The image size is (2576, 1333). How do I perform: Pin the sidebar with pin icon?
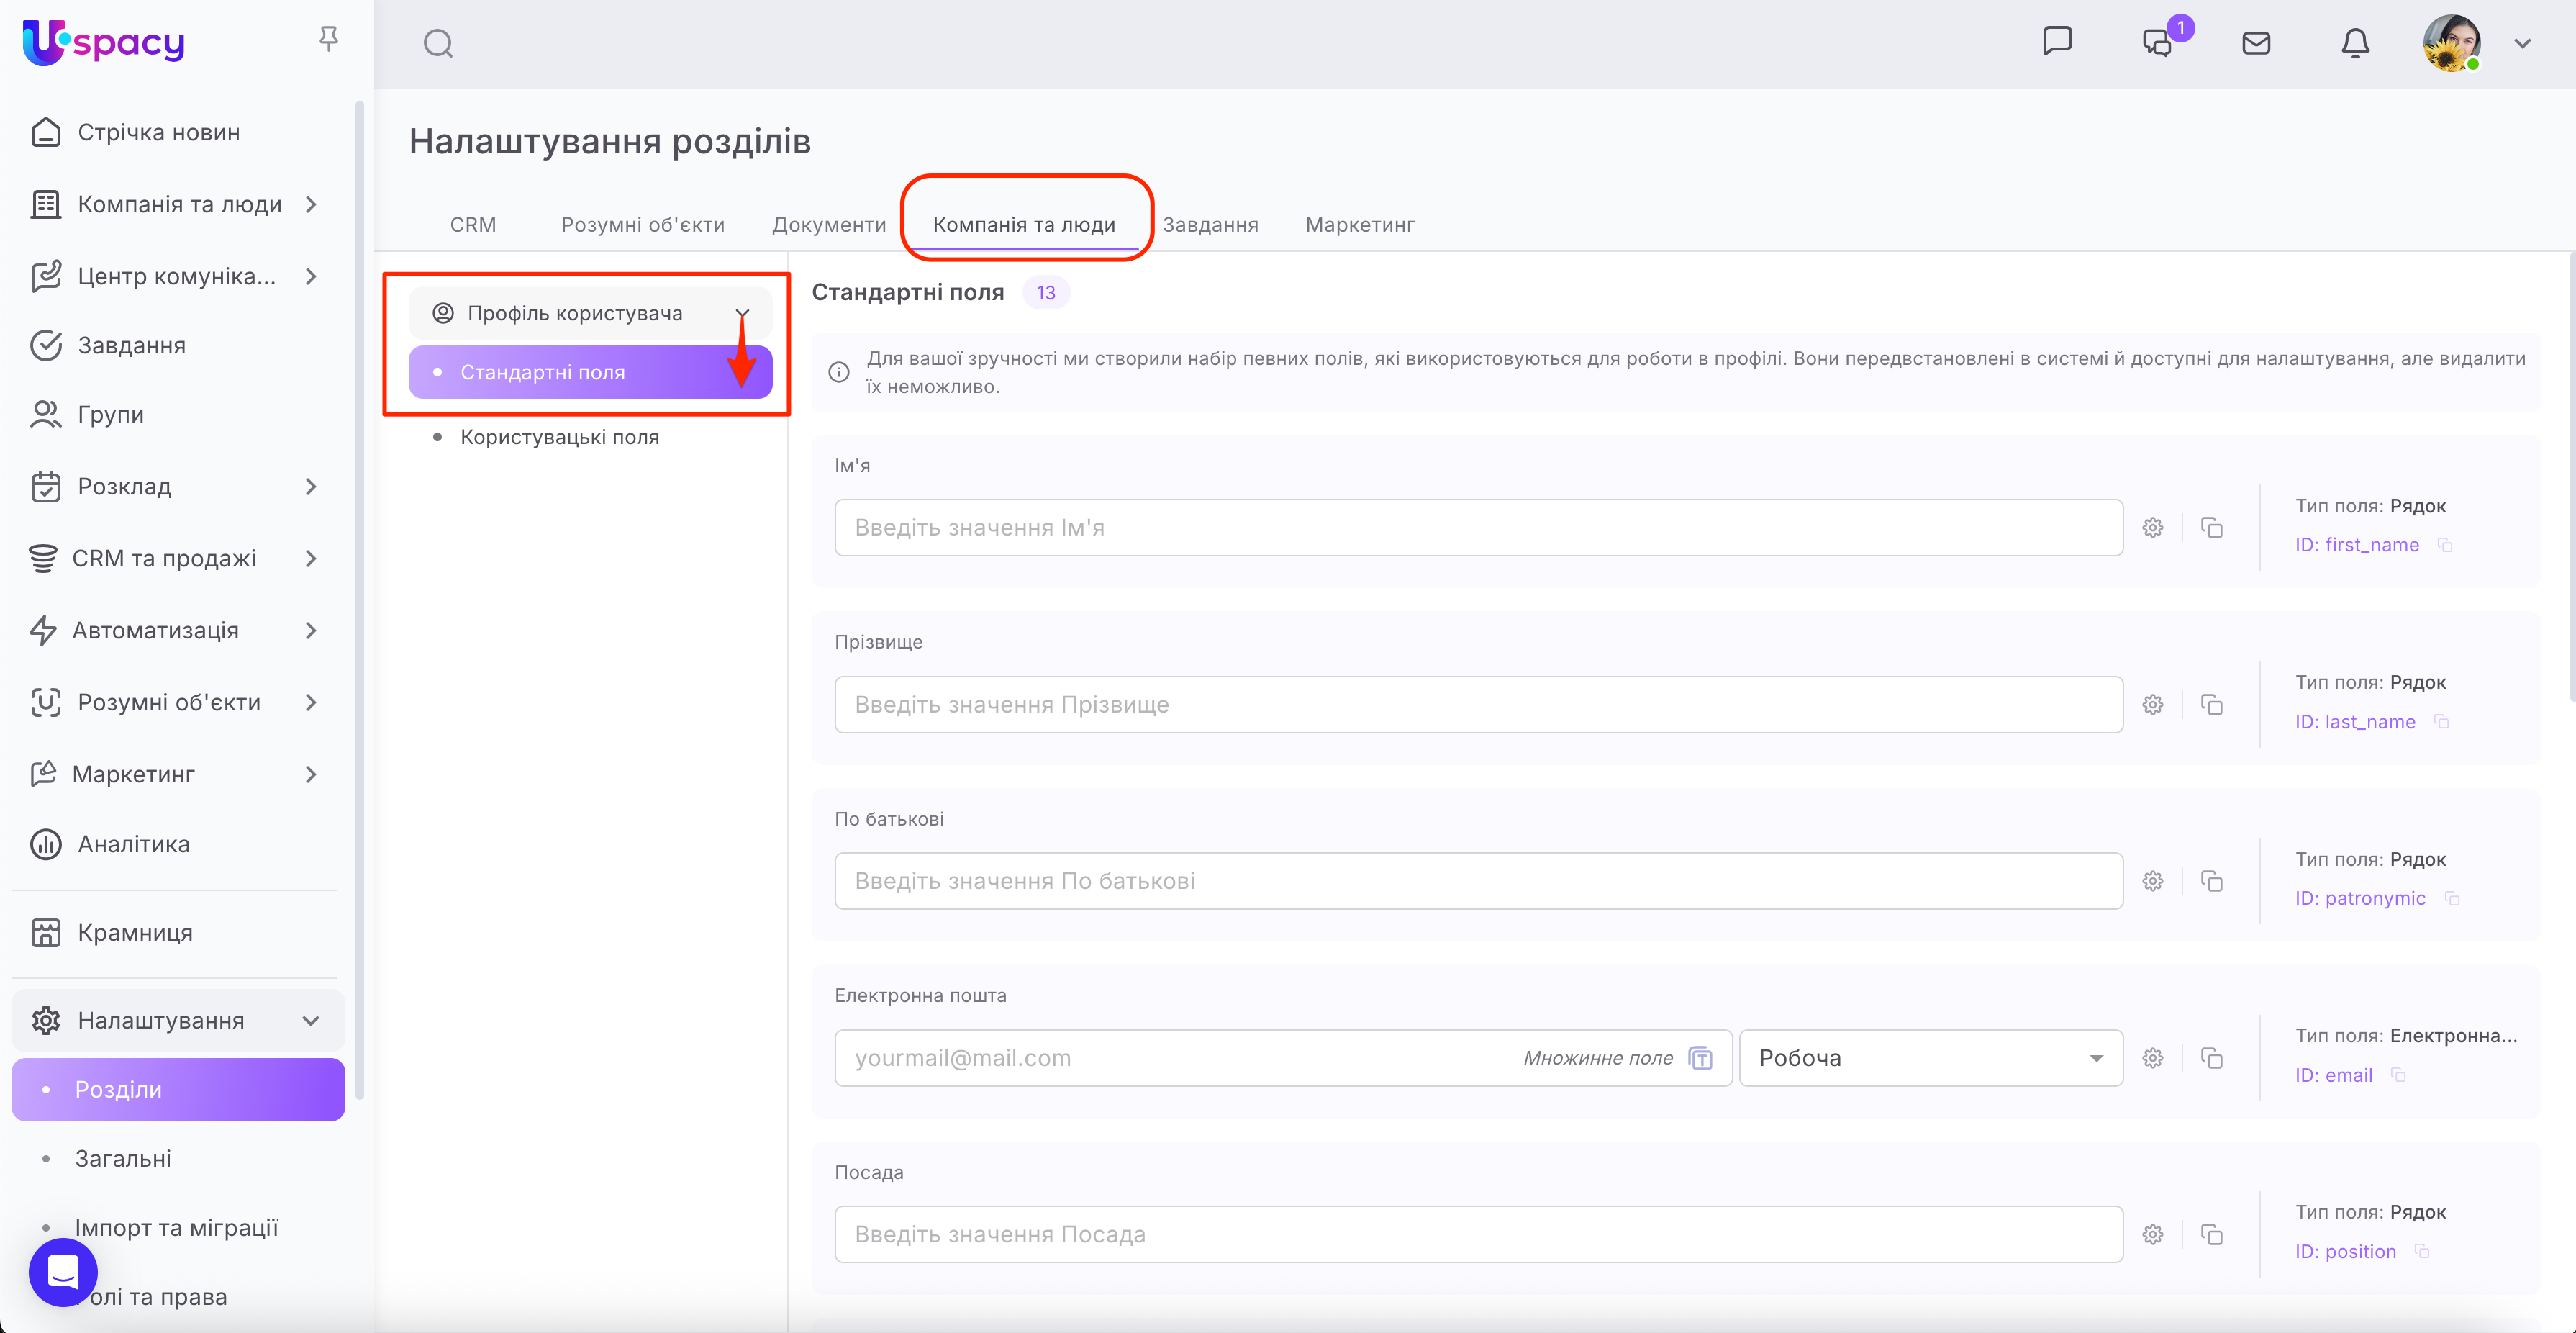pyautogui.click(x=328, y=39)
